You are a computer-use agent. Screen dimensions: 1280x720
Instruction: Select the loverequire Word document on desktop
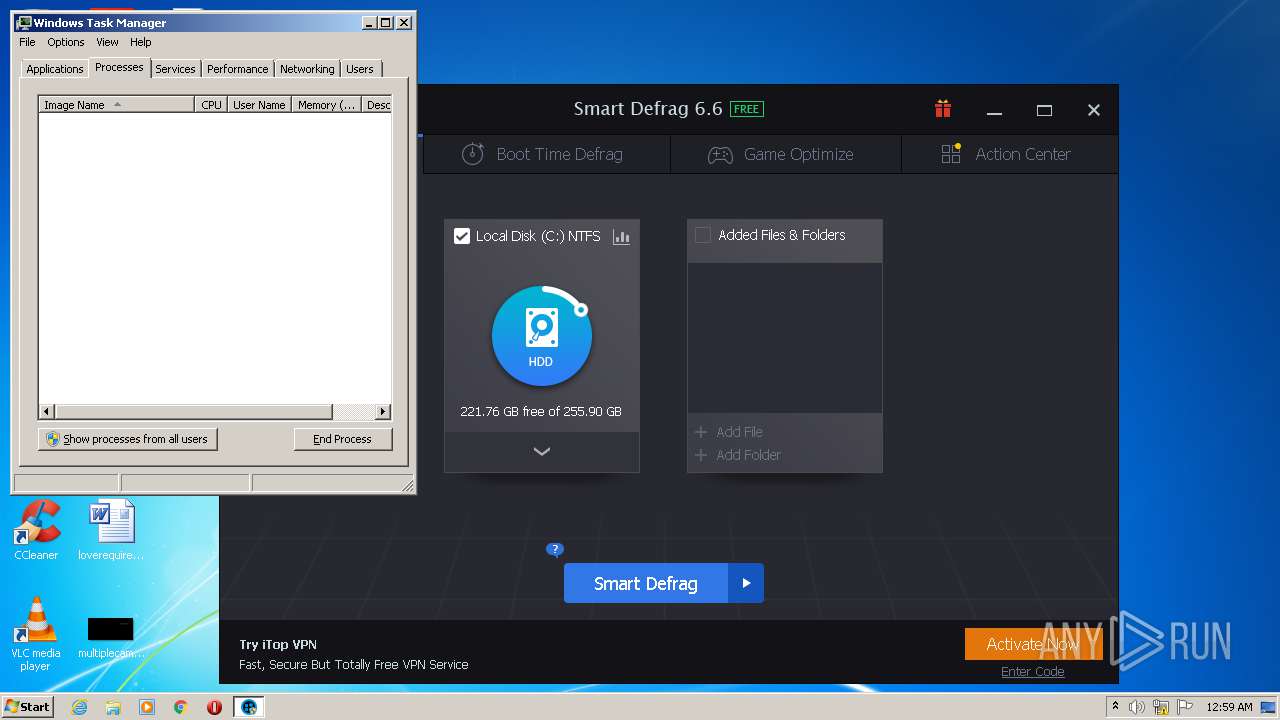click(111, 530)
